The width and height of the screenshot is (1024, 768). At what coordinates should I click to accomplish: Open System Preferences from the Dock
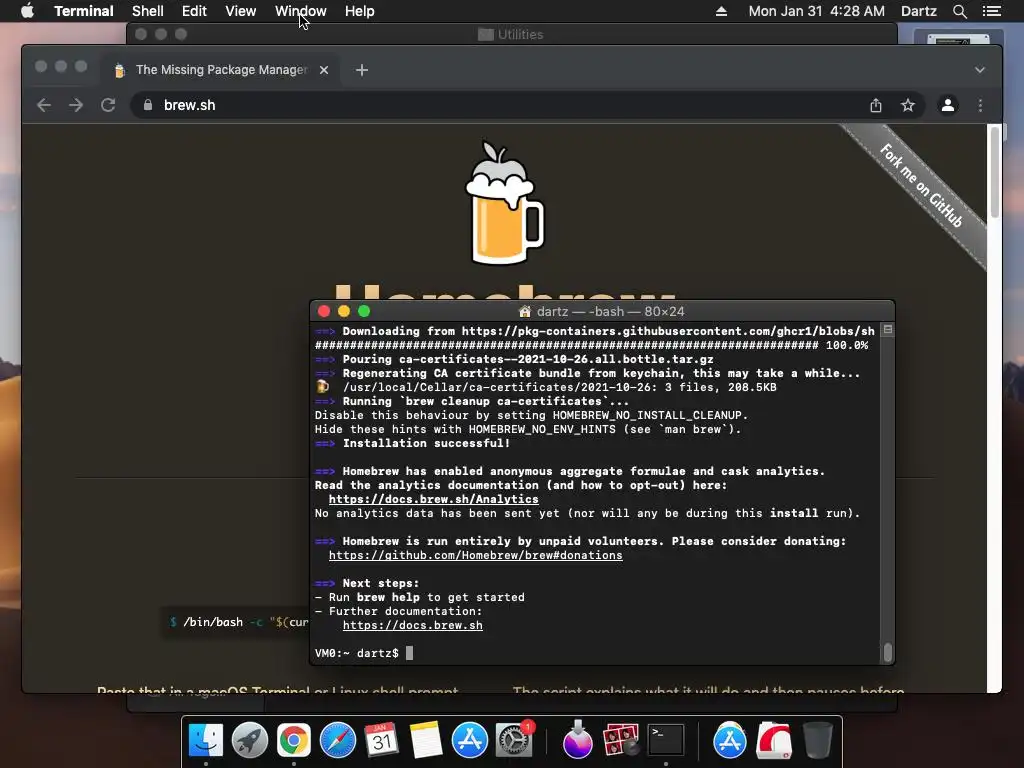point(515,740)
